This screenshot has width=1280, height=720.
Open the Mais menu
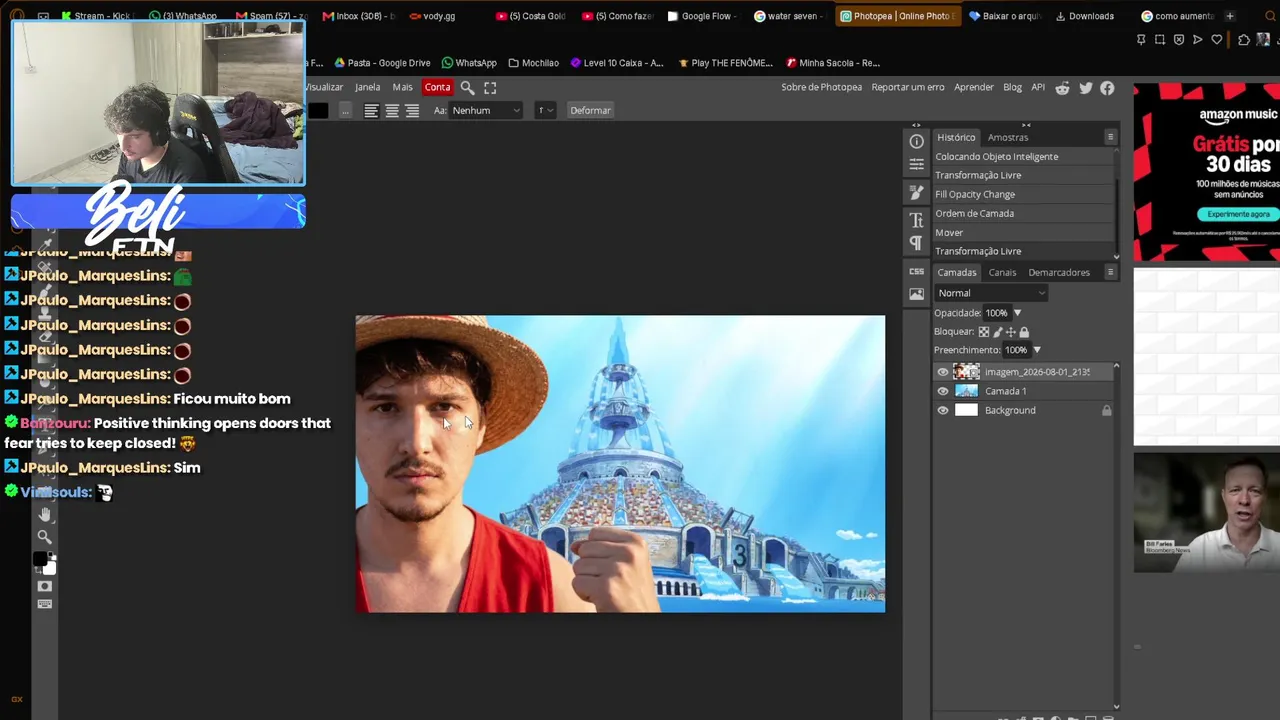402,88
